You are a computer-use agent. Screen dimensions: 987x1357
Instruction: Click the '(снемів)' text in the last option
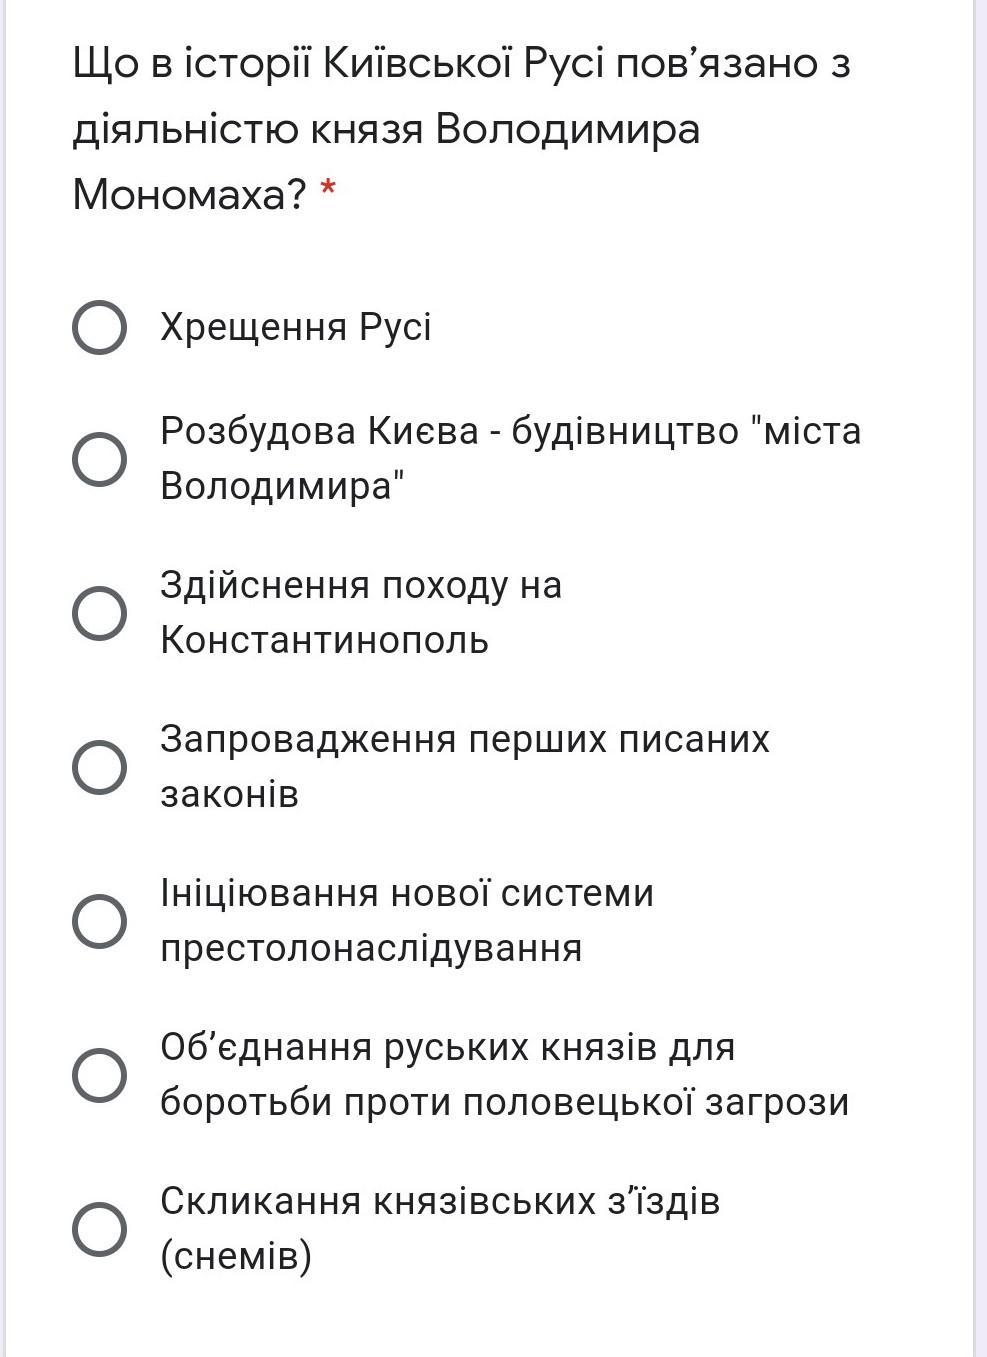[x=236, y=1256]
